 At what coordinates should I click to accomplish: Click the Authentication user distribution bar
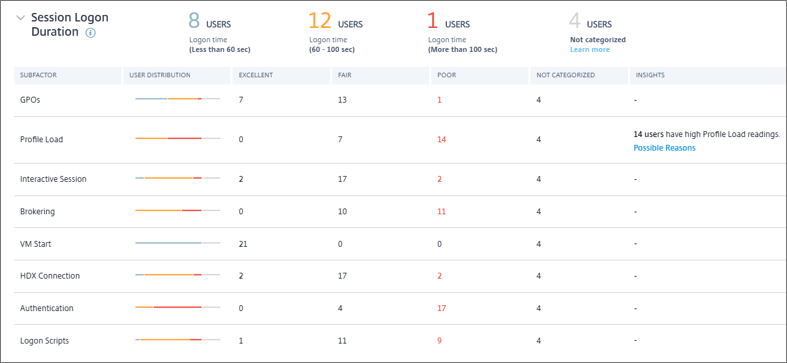point(178,307)
